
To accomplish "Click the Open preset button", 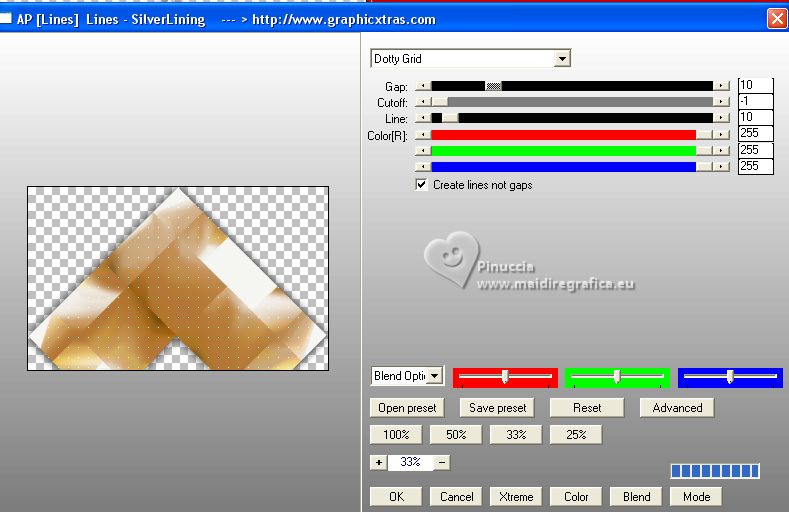I will (x=407, y=408).
